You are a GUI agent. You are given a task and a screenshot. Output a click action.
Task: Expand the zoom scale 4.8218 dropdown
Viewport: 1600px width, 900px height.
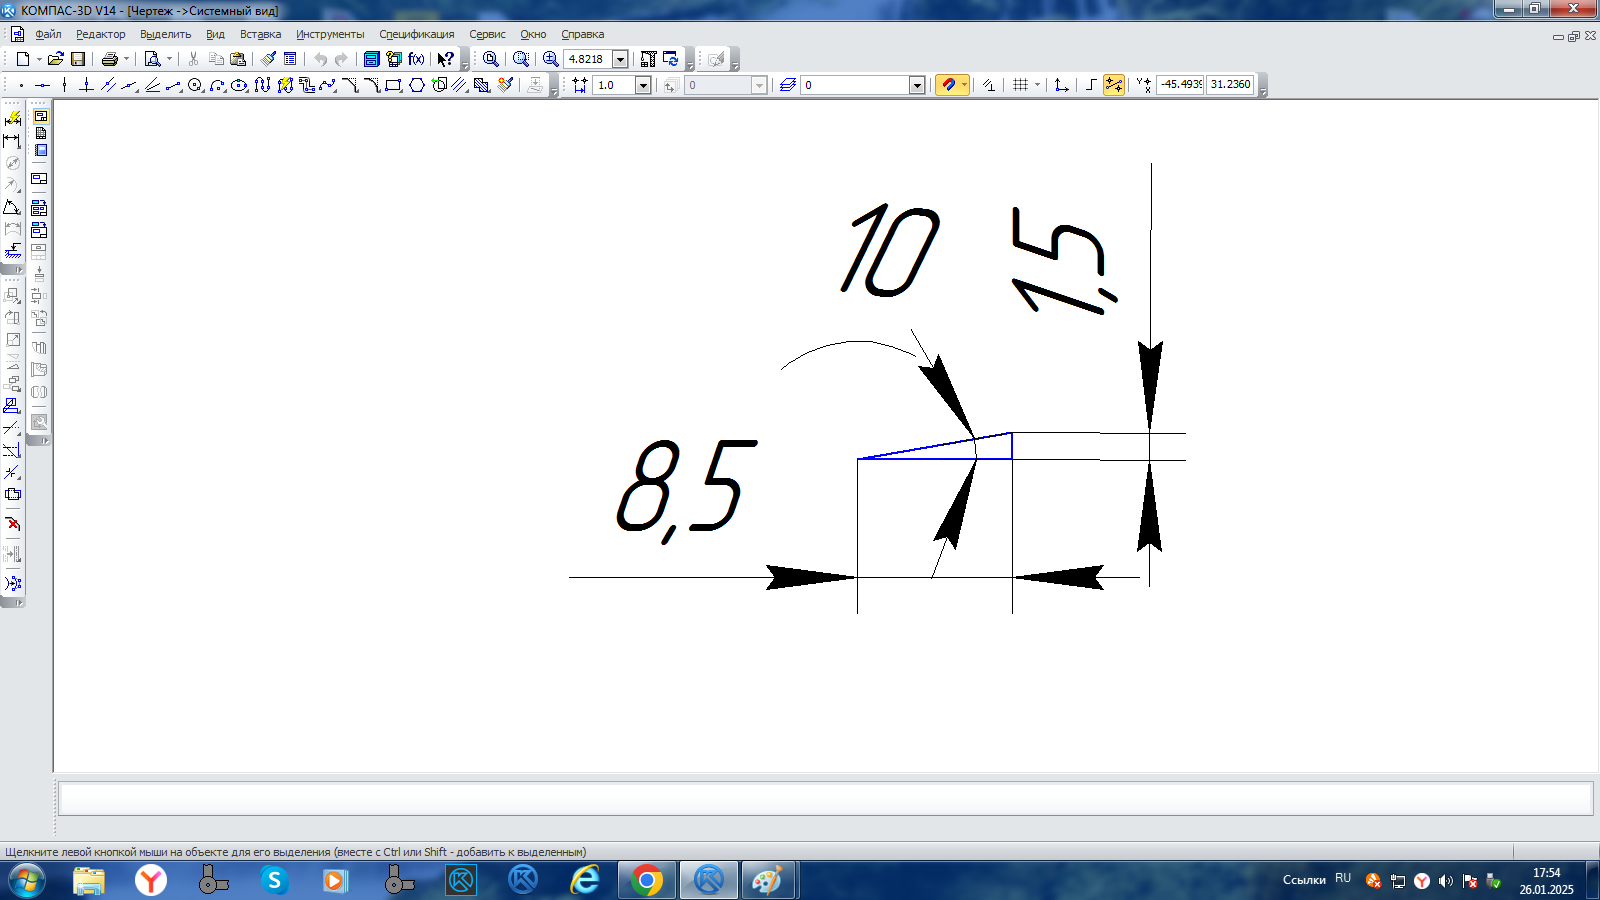620,59
